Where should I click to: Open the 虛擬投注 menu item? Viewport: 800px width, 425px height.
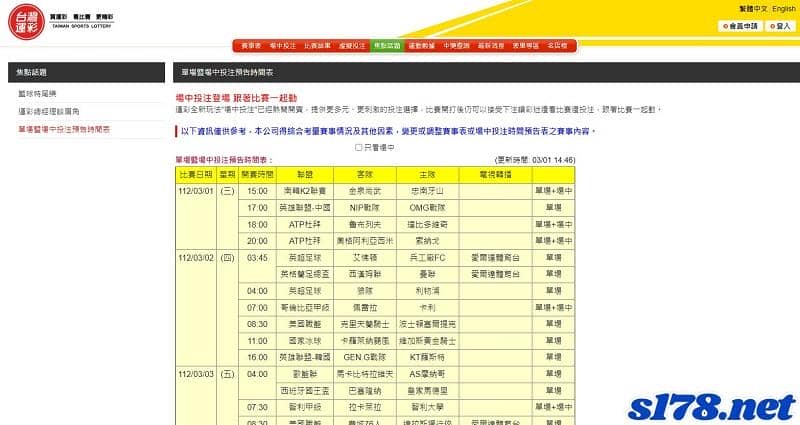(x=352, y=46)
